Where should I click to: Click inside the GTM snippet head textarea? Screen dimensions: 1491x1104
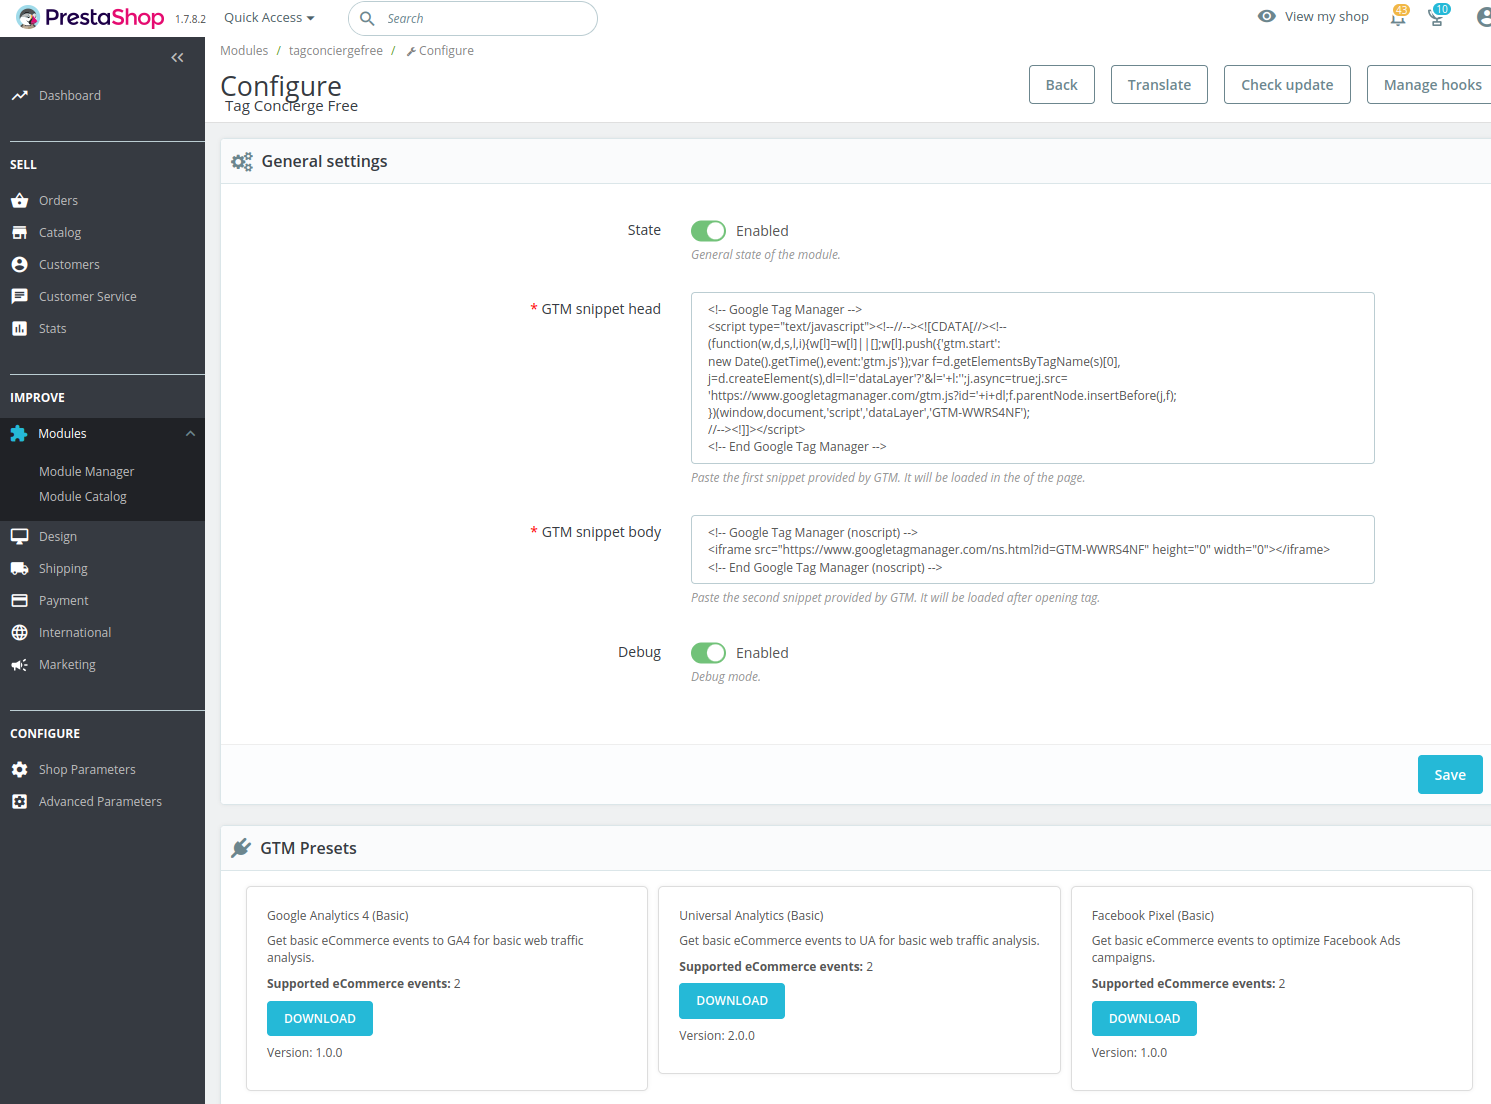pyautogui.click(x=1033, y=378)
